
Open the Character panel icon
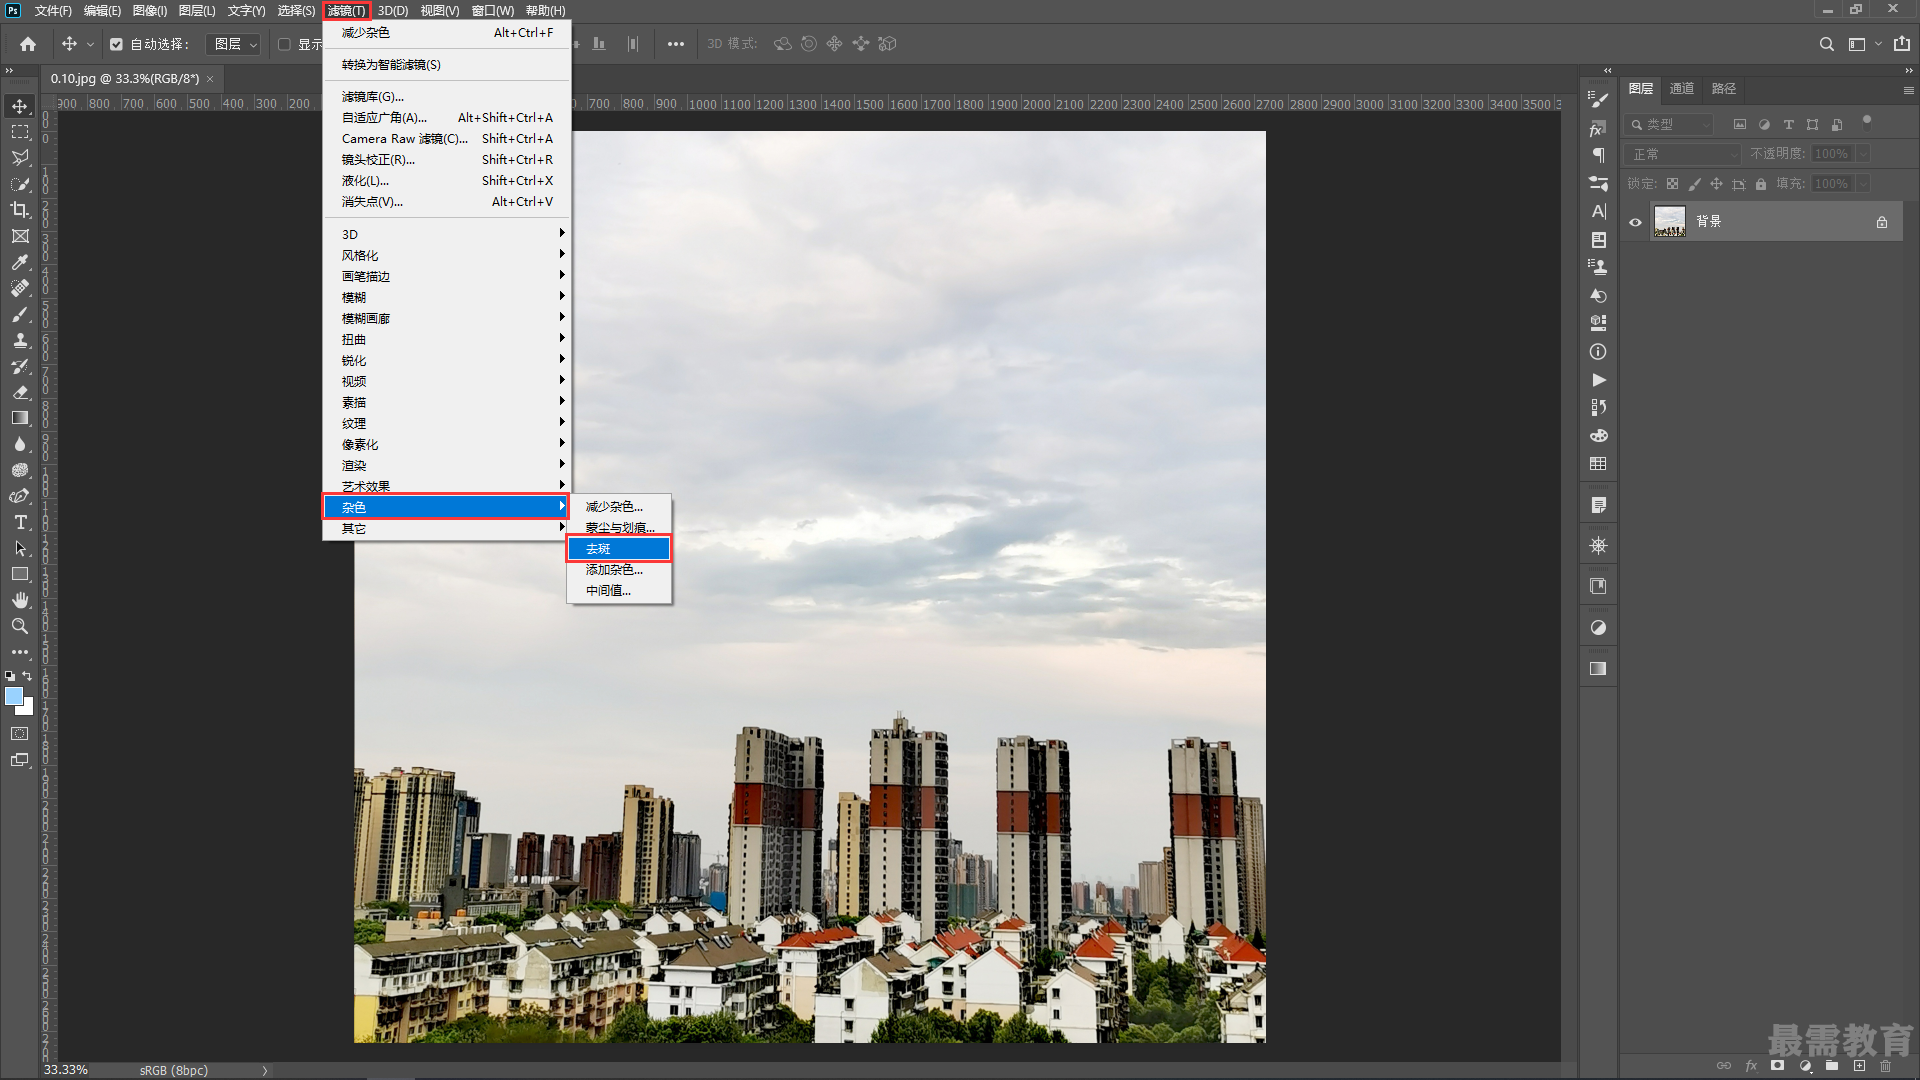pos(1598,212)
